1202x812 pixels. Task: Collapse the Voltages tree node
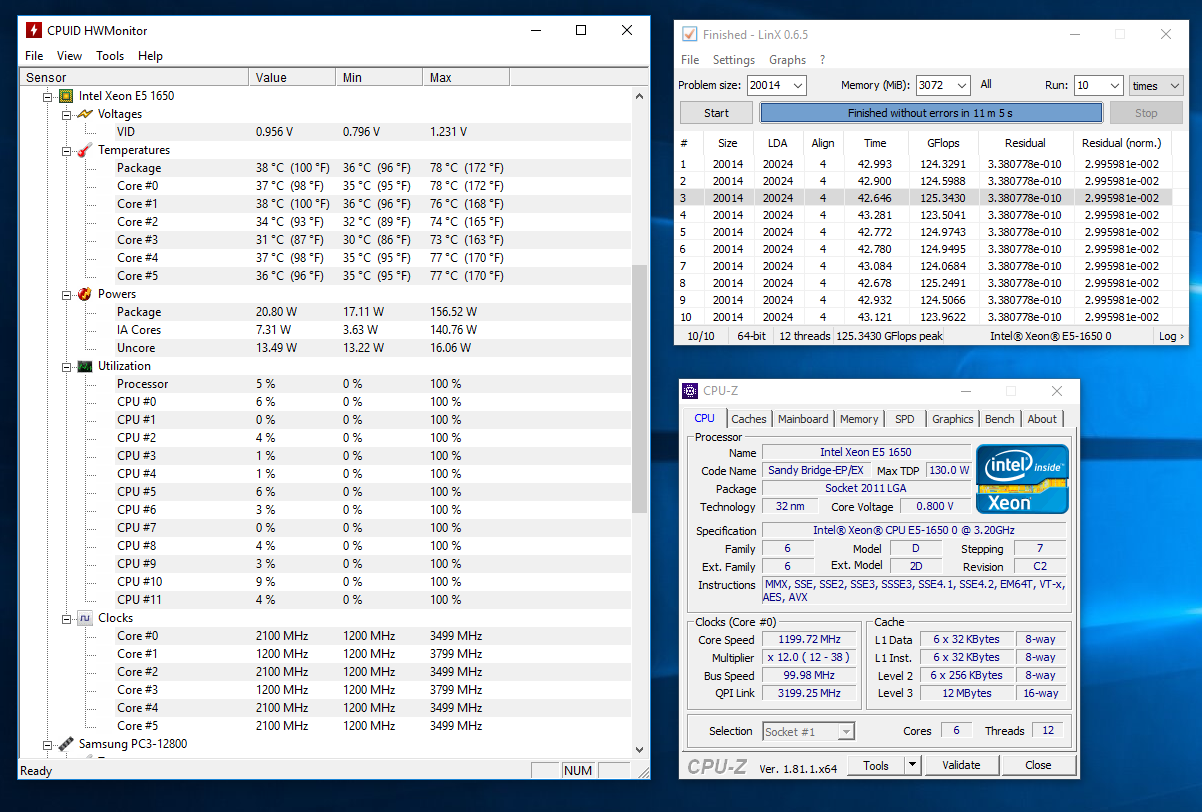coord(67,114)
